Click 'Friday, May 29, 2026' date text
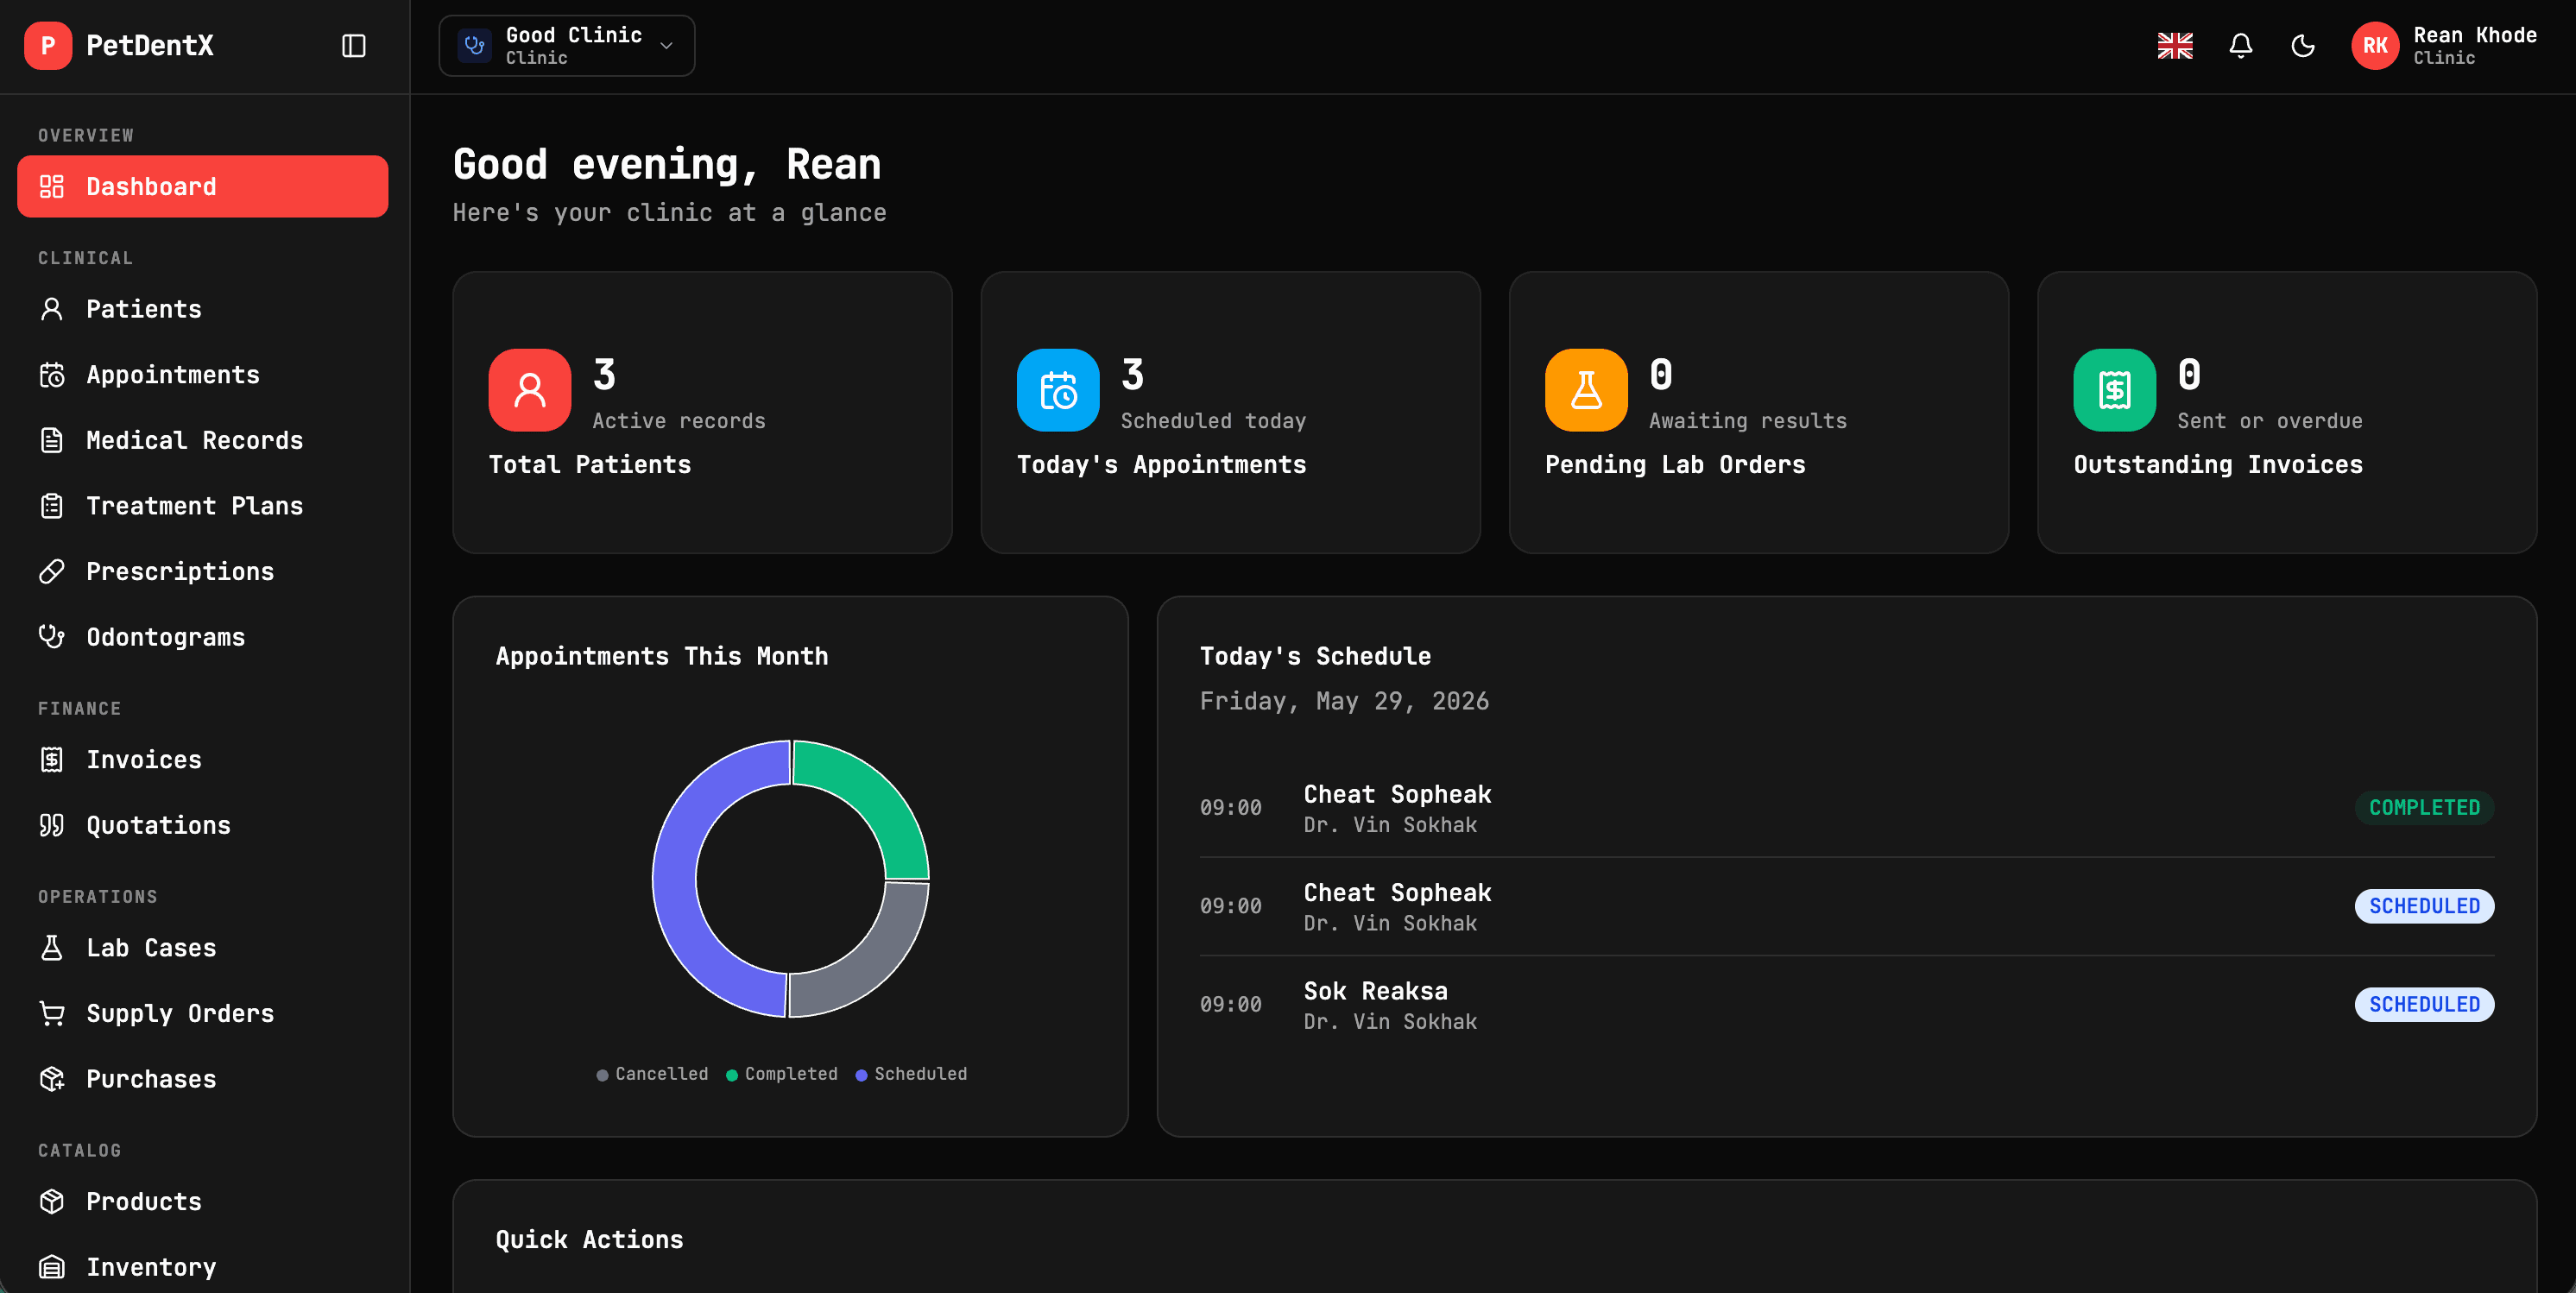The image size is (2576, 1293). pyautogui.click(x=1344, y=701)
